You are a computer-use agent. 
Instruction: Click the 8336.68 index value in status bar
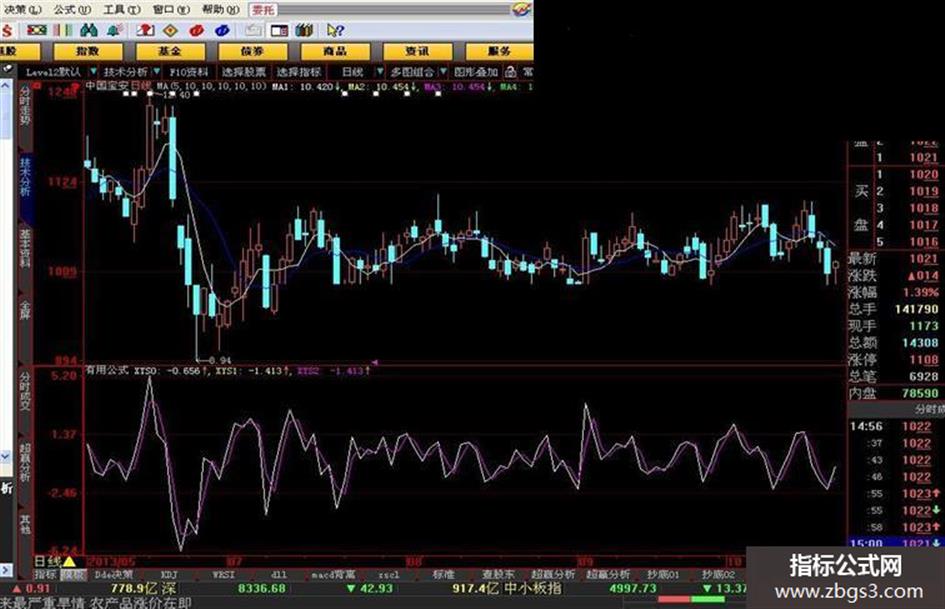pyautogui.click(x=262, y=588)
